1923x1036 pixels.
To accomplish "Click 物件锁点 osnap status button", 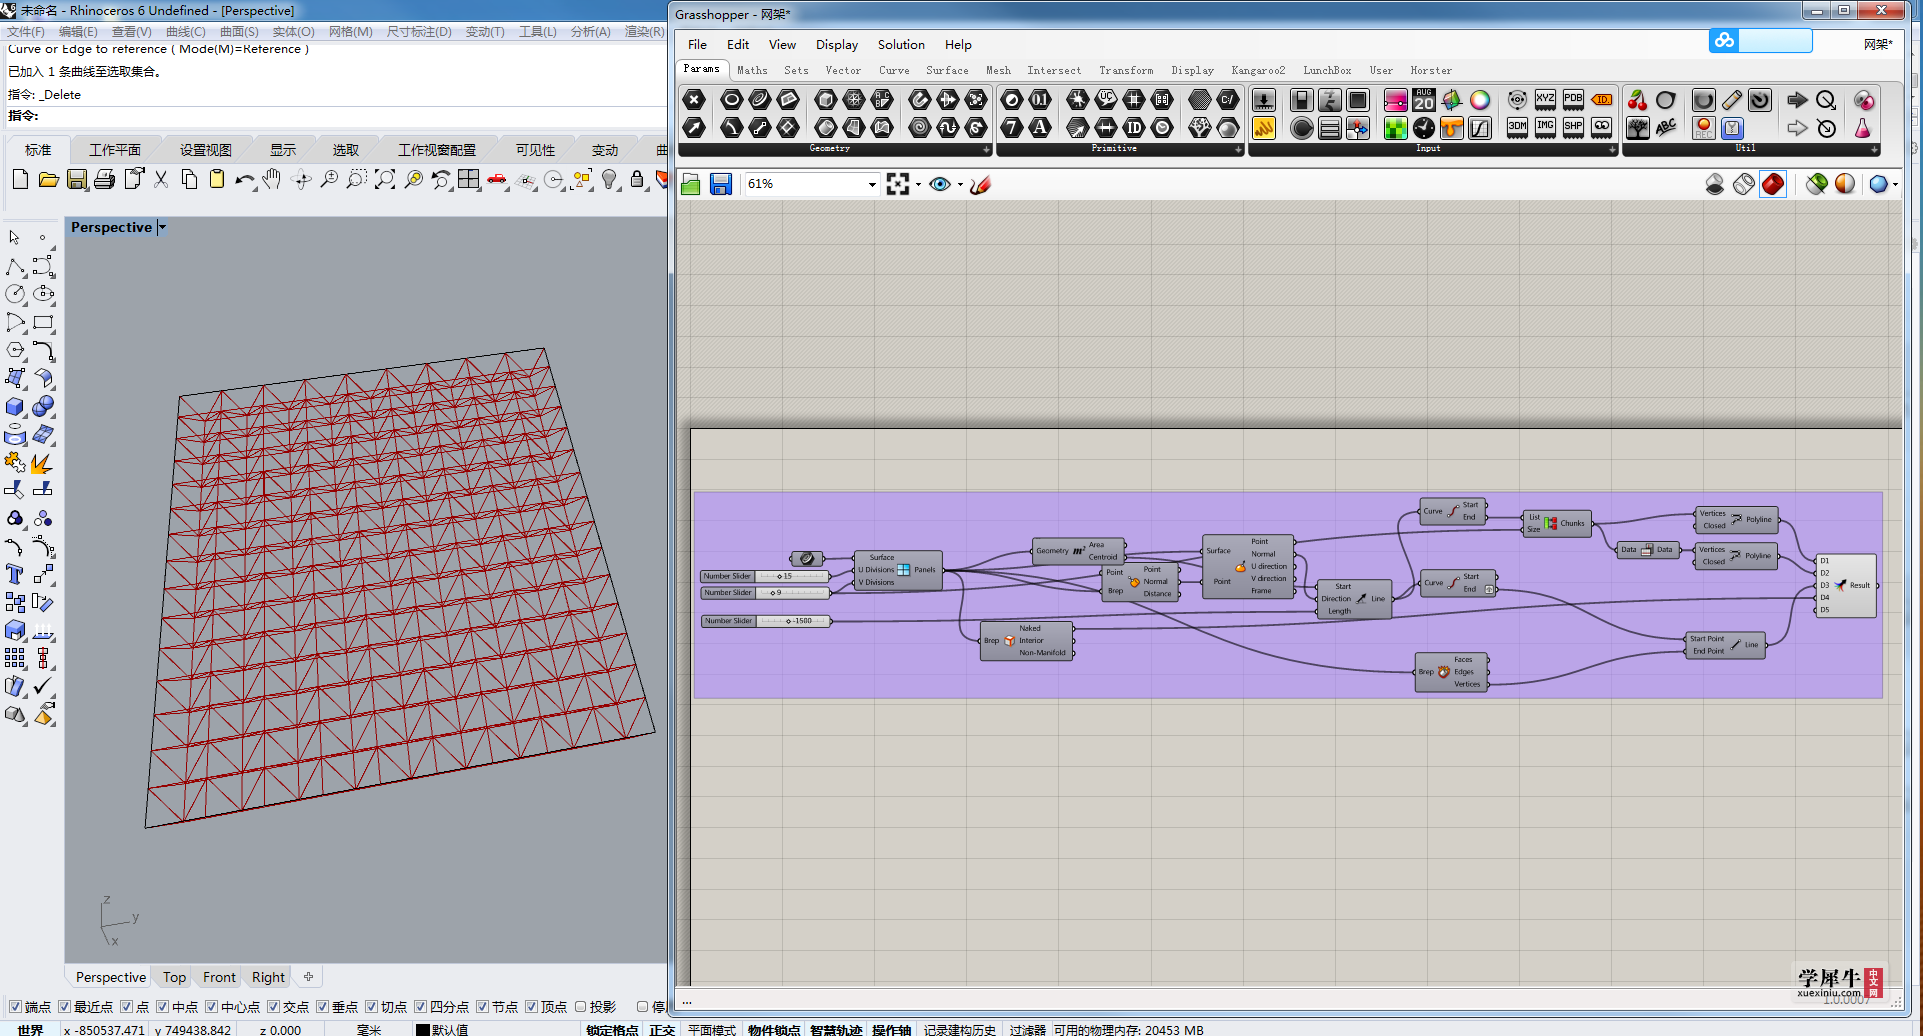I will coord(774,1029).
